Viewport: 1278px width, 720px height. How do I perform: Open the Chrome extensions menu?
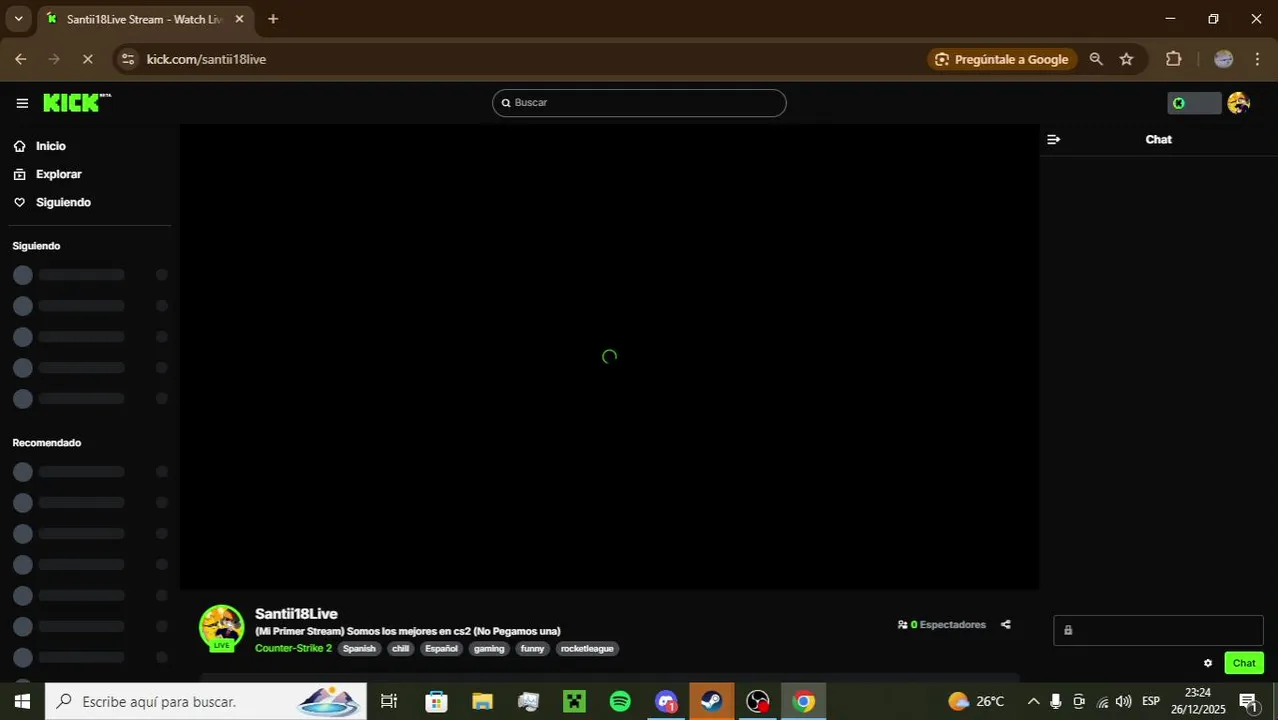coord(1174,59)
